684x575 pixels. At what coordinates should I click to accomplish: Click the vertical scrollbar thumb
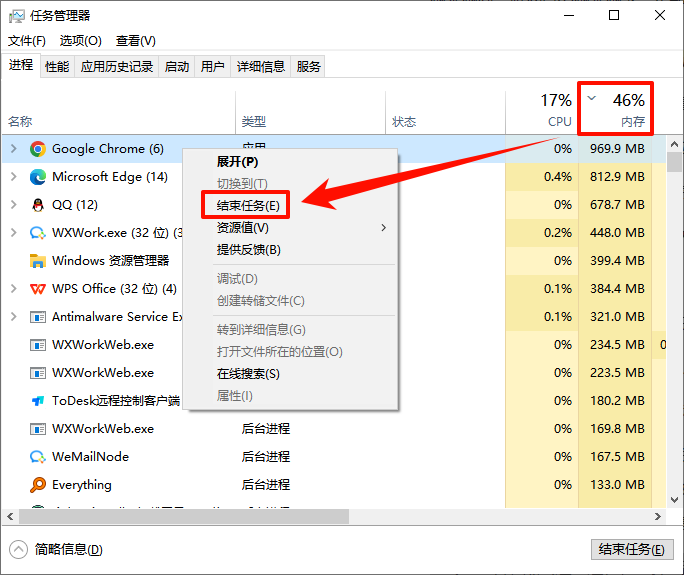(x=674, y=162)
